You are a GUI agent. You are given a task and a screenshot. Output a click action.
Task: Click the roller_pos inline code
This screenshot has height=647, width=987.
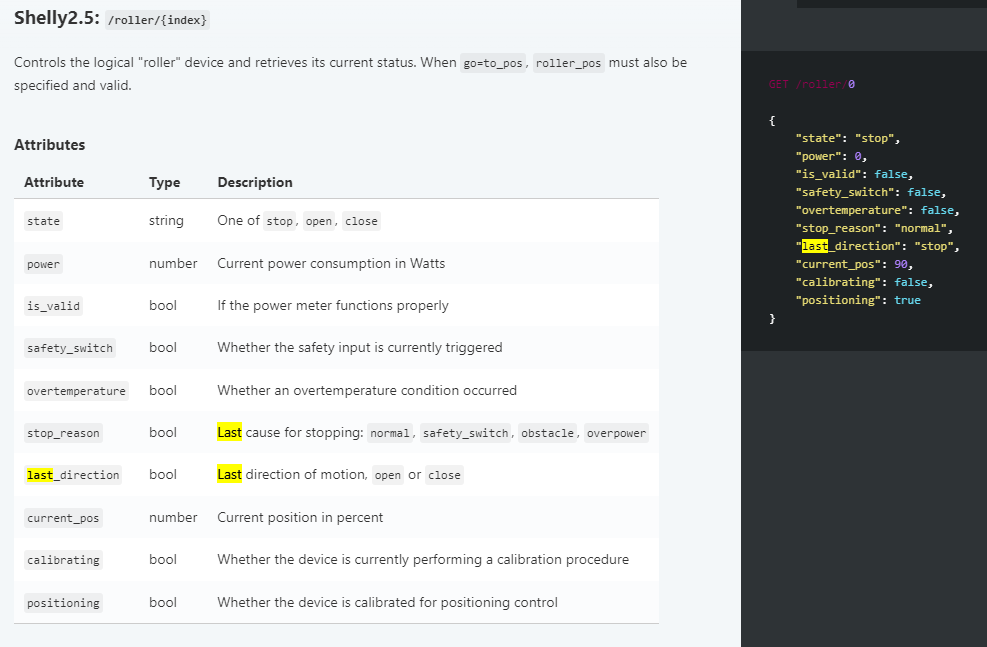point(568,63)
